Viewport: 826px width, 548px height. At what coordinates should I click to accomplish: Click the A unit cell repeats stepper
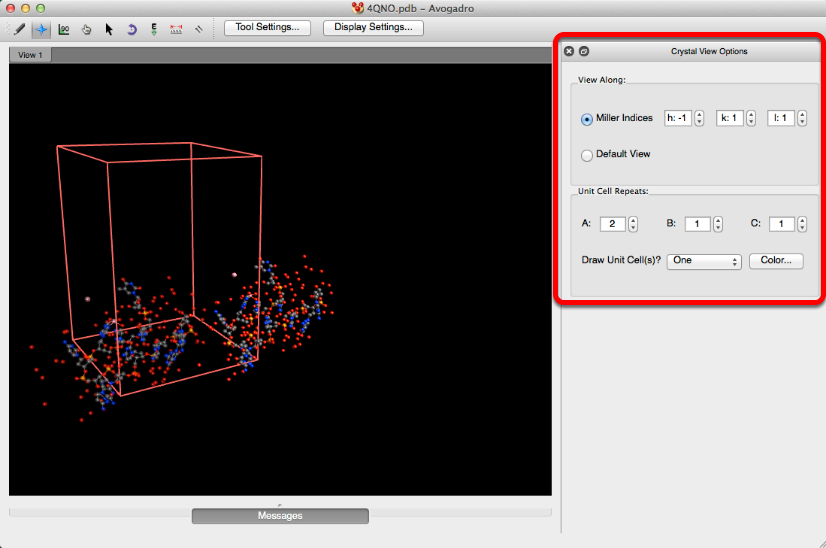point(632,224)
